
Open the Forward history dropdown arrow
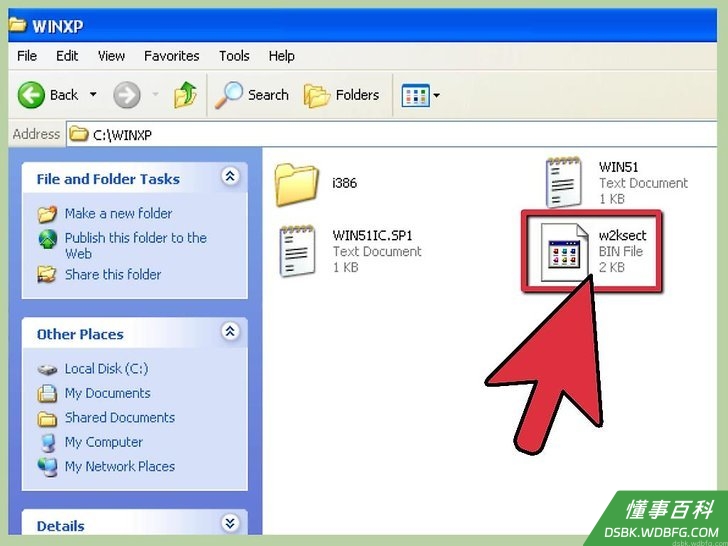tap(155, 95)
